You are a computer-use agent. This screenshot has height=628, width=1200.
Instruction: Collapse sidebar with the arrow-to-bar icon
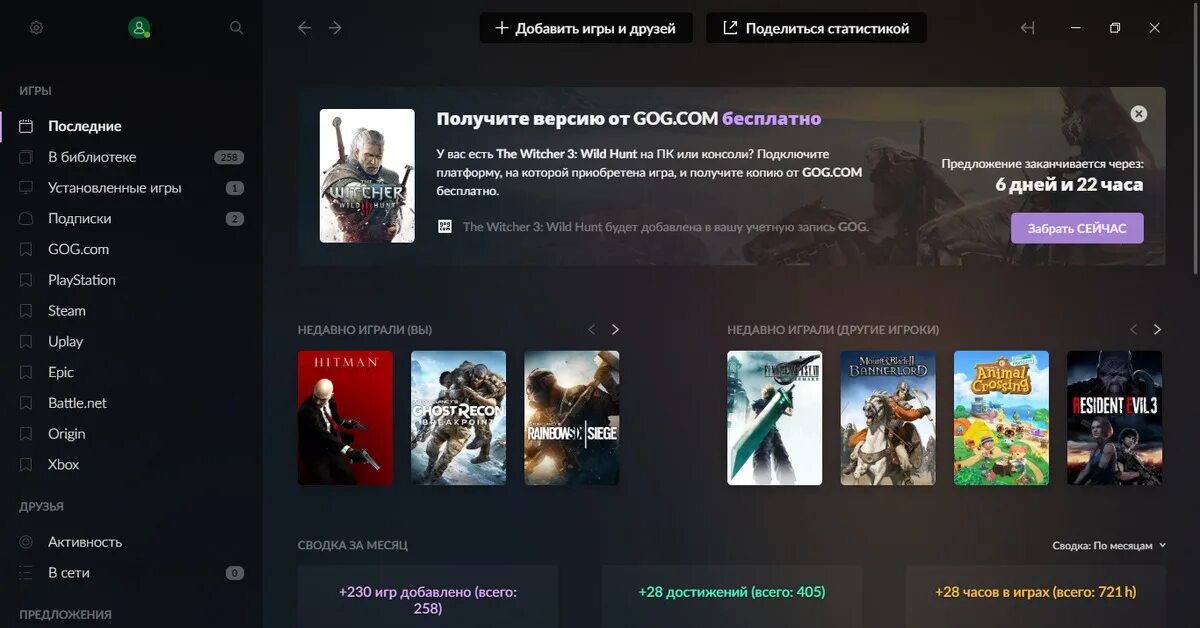pos(1027,28)
